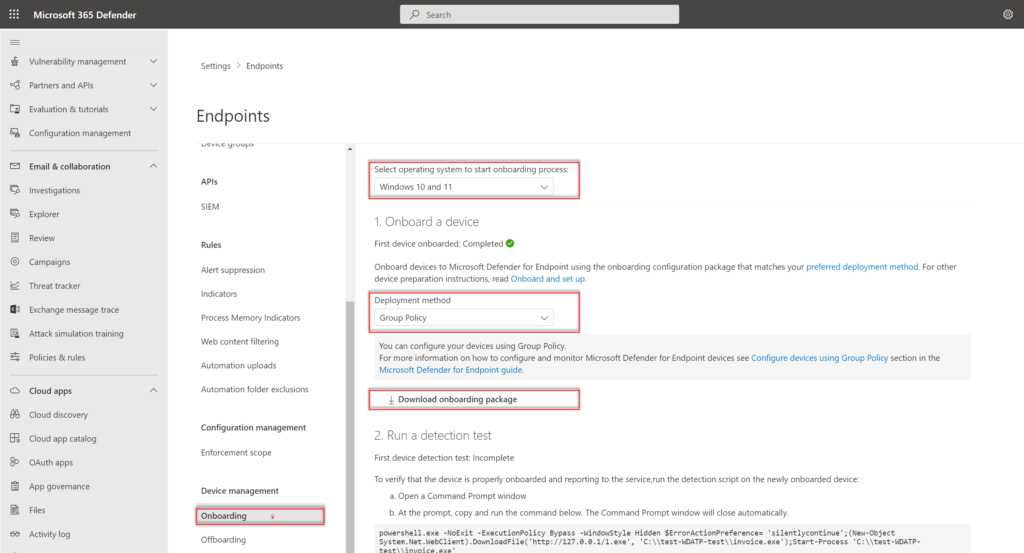The height and width of the screenshot is (553, 1024).
Task: Click the Vulnerability management icon
Action: coord(15,61)
